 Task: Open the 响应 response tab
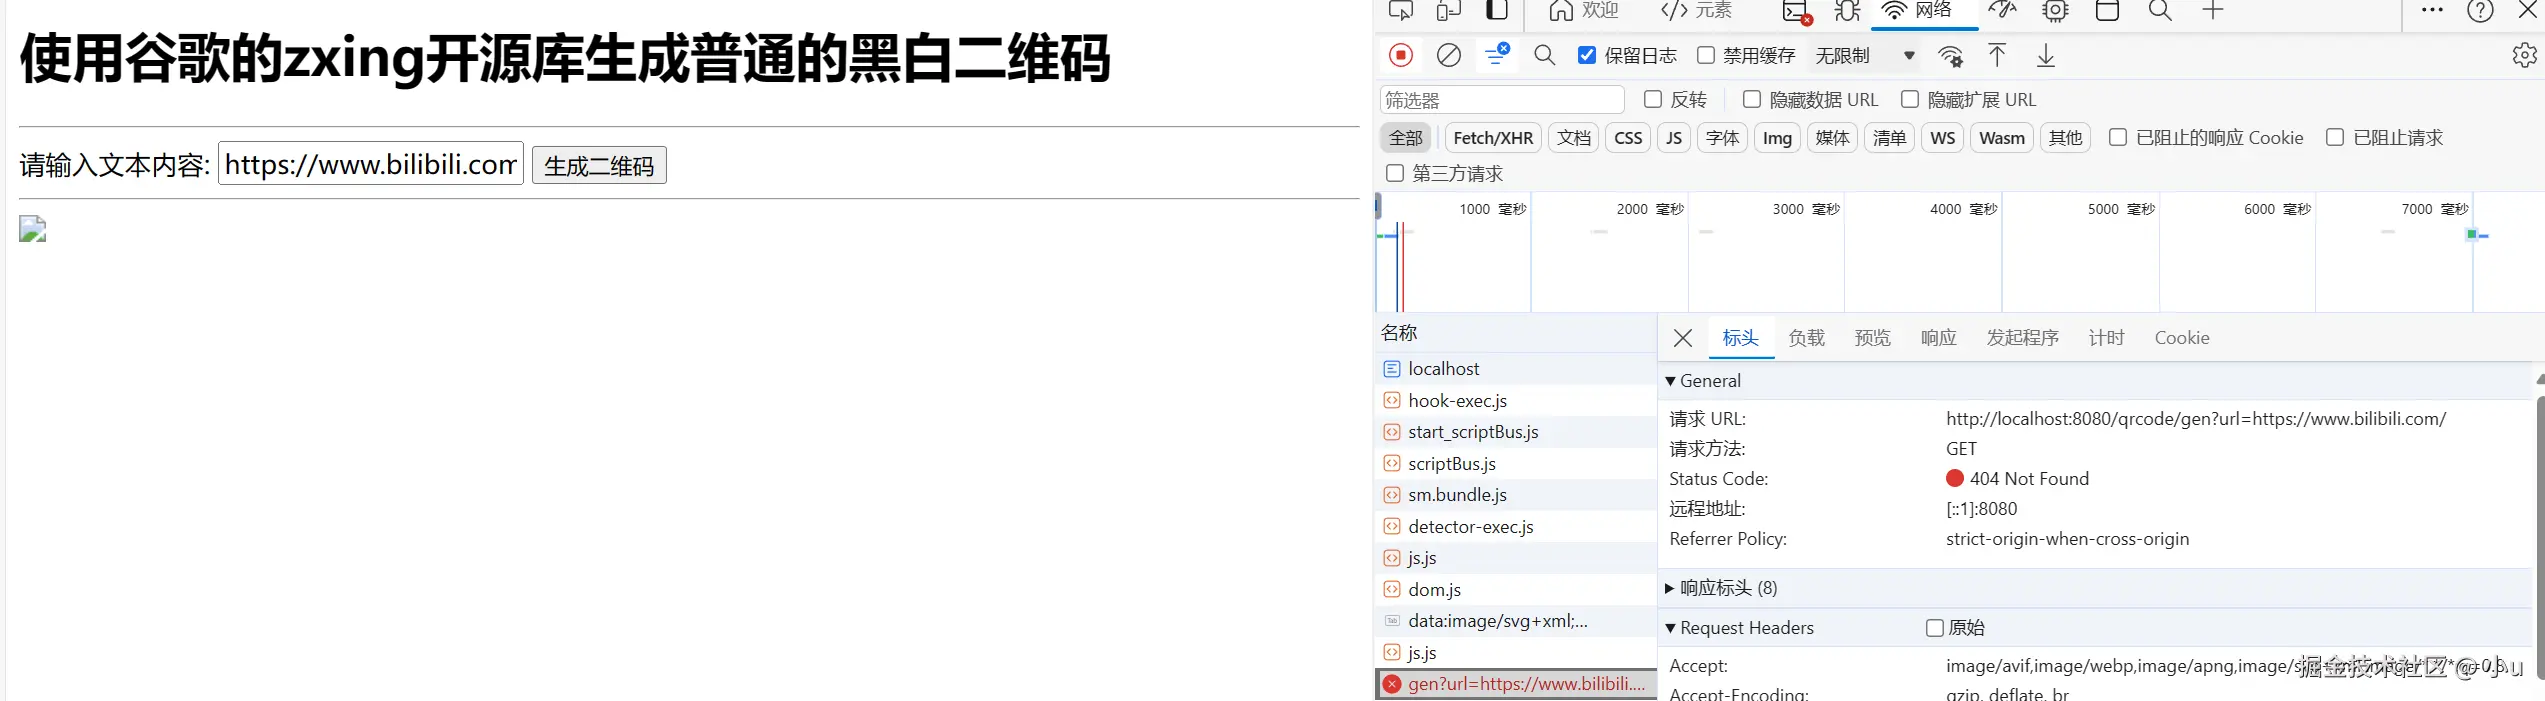tap(1938, 338)
